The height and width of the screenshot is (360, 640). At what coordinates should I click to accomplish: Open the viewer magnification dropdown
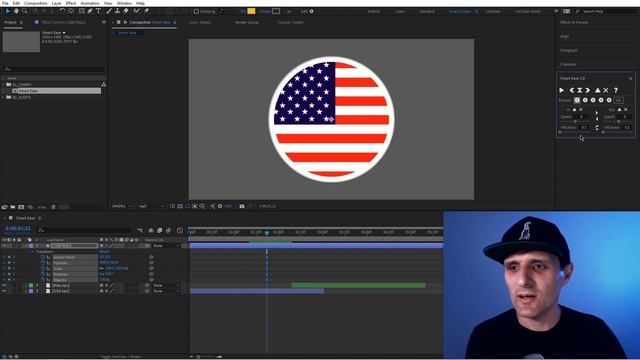tap(122, 207)
